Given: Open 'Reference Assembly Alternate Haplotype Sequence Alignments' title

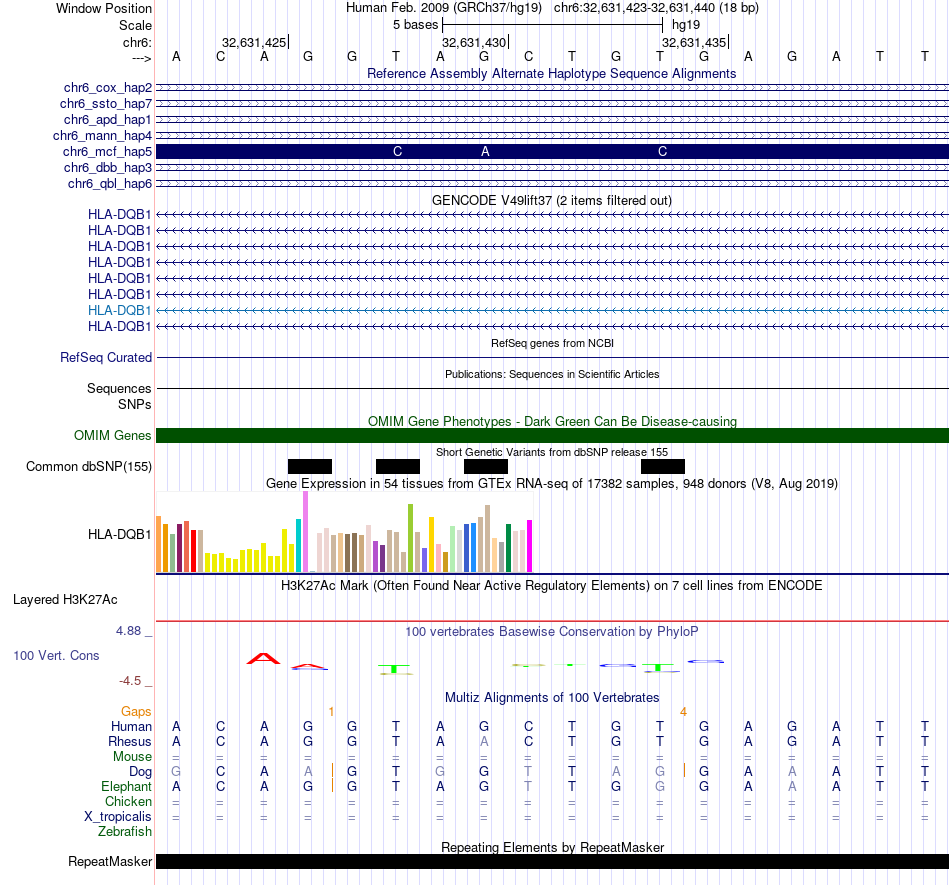Looking at the screenshot, I should point(552,73).
